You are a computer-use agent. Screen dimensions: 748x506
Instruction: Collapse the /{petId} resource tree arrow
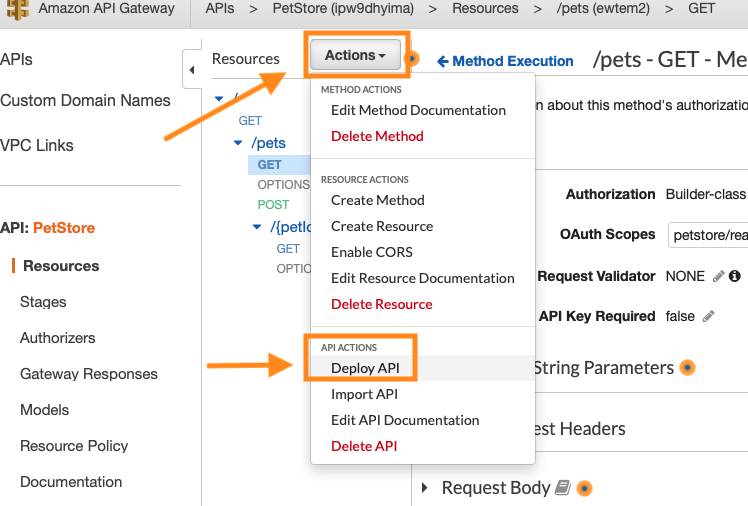[x=257, y=227]
